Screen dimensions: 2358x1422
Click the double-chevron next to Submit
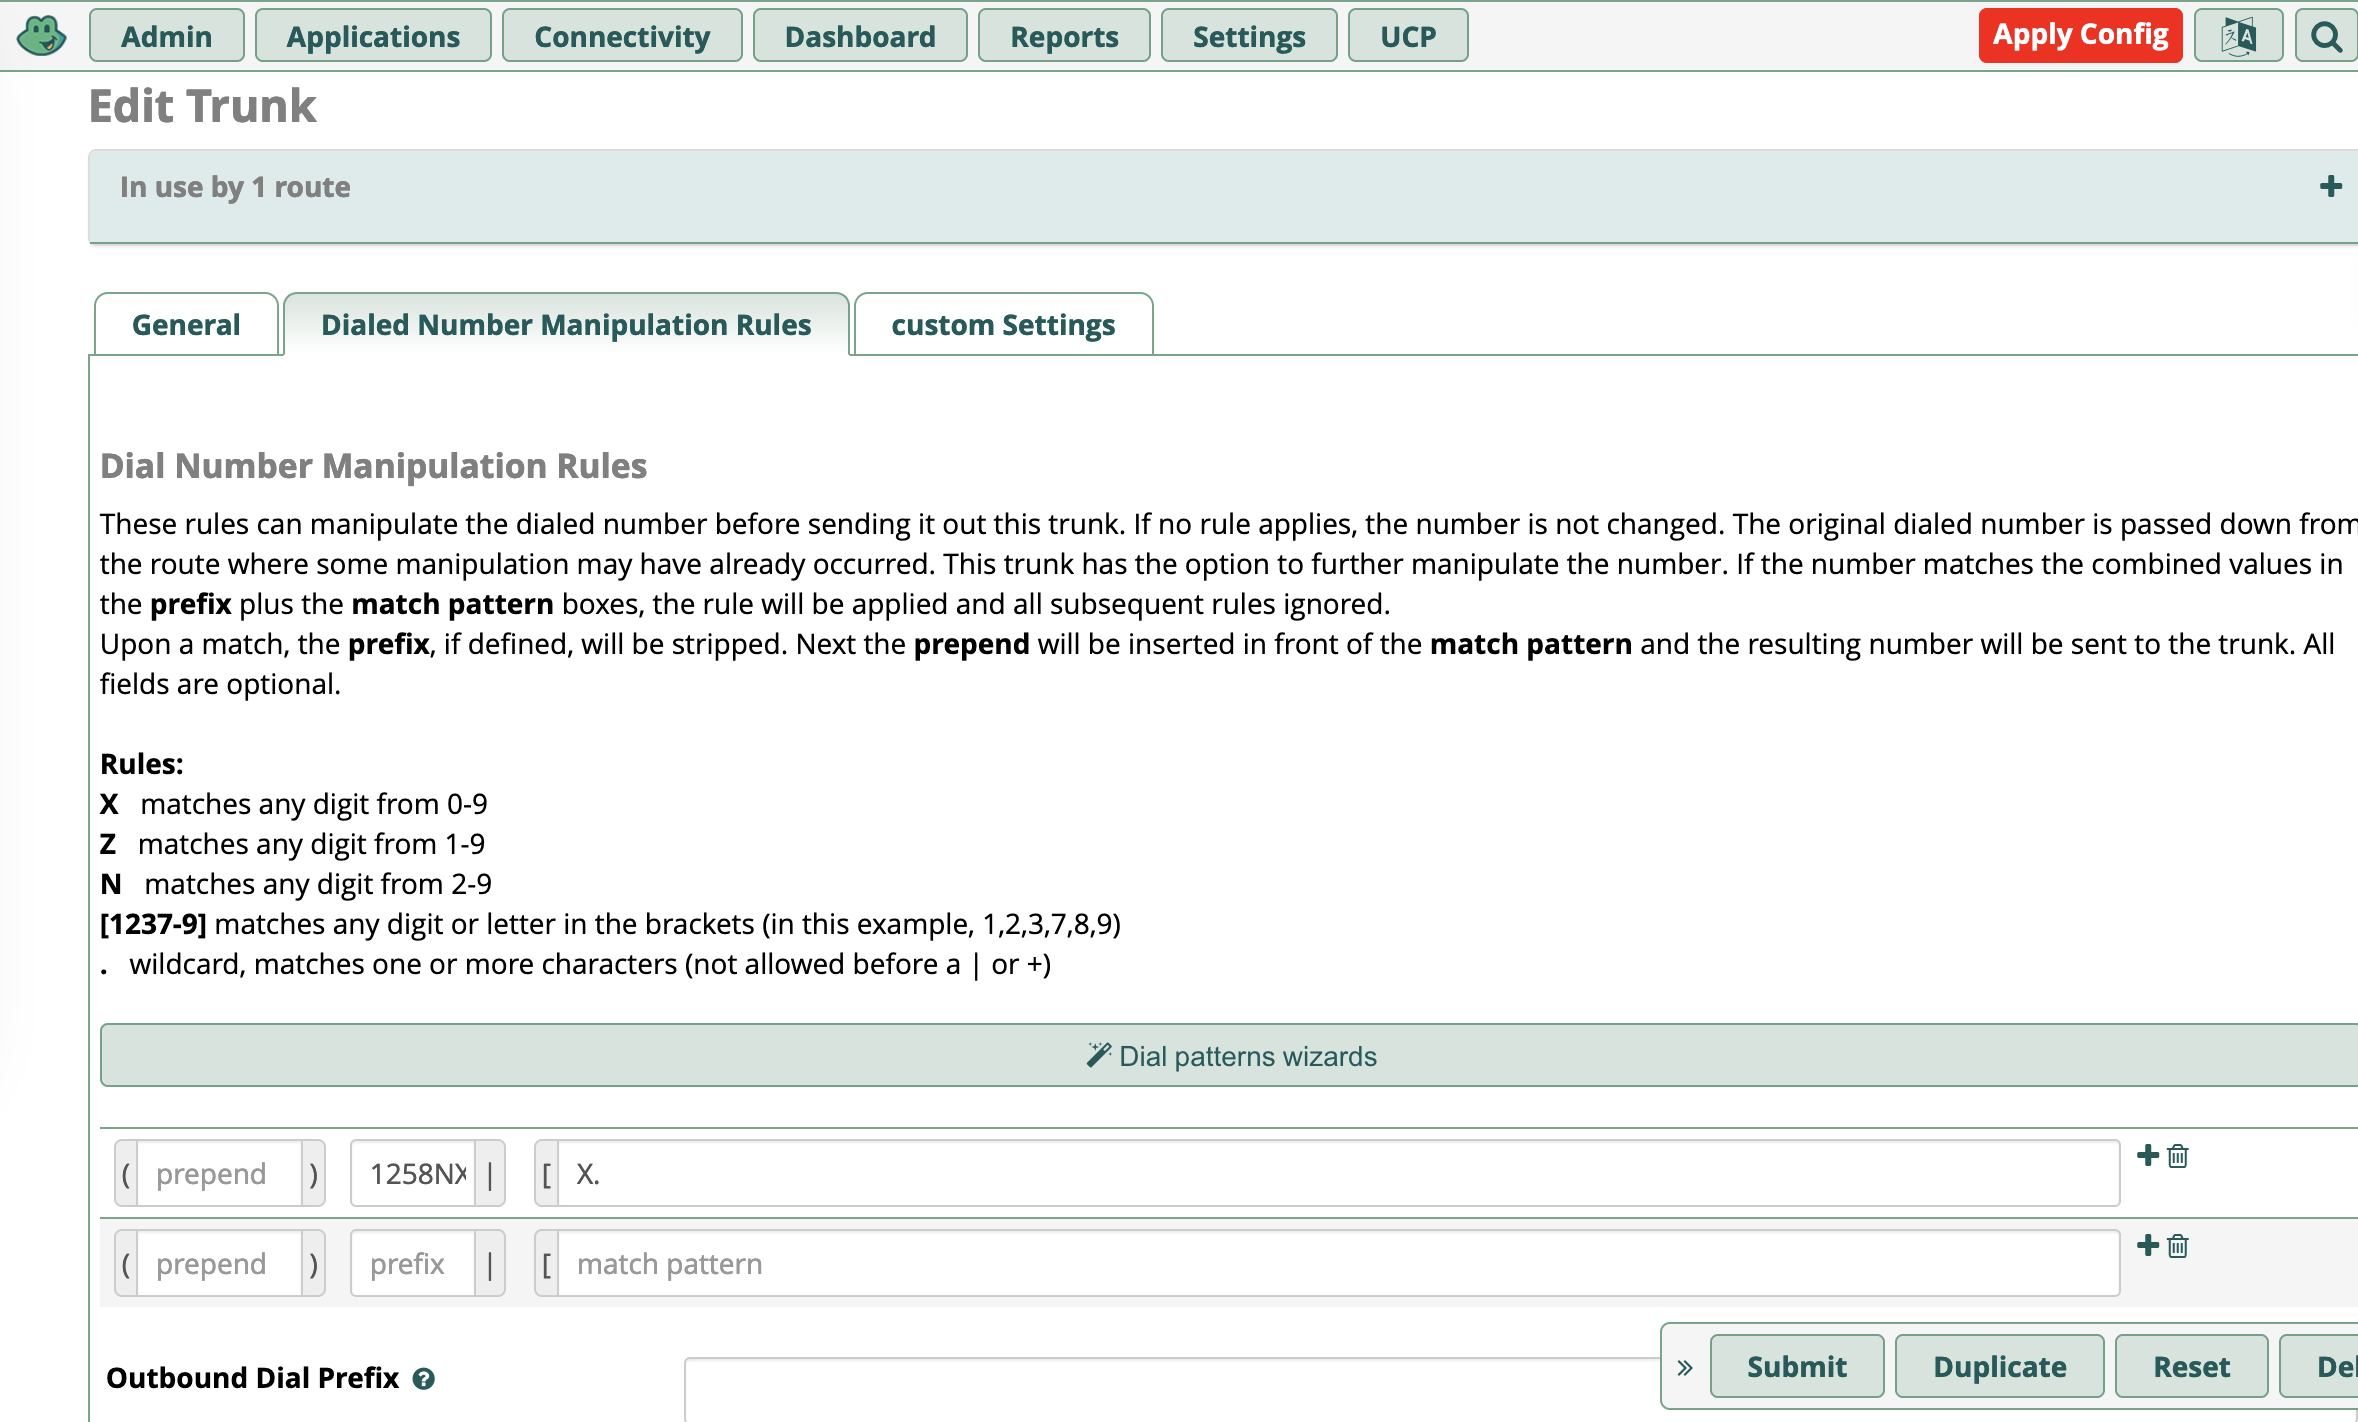coord(1684,1366)
